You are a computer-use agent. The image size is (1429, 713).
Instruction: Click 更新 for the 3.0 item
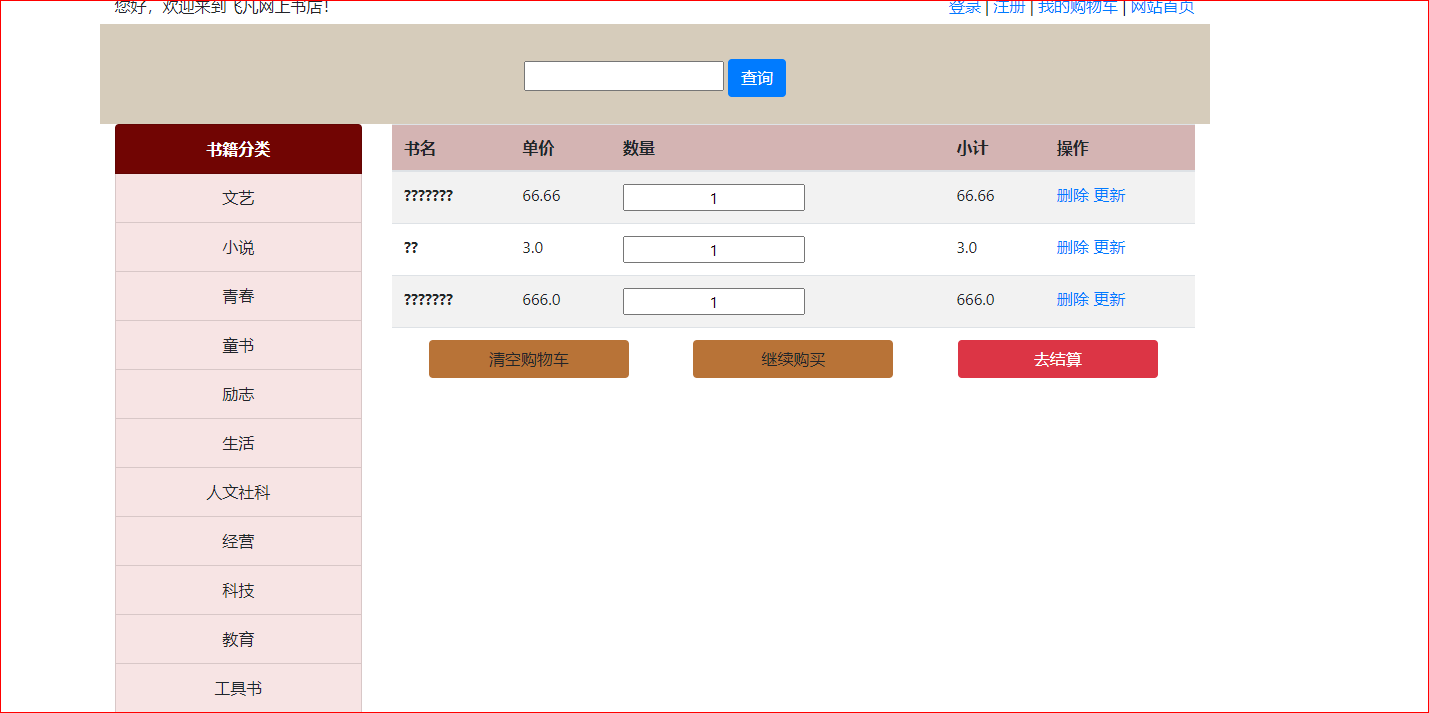[x=1109, y=247]
